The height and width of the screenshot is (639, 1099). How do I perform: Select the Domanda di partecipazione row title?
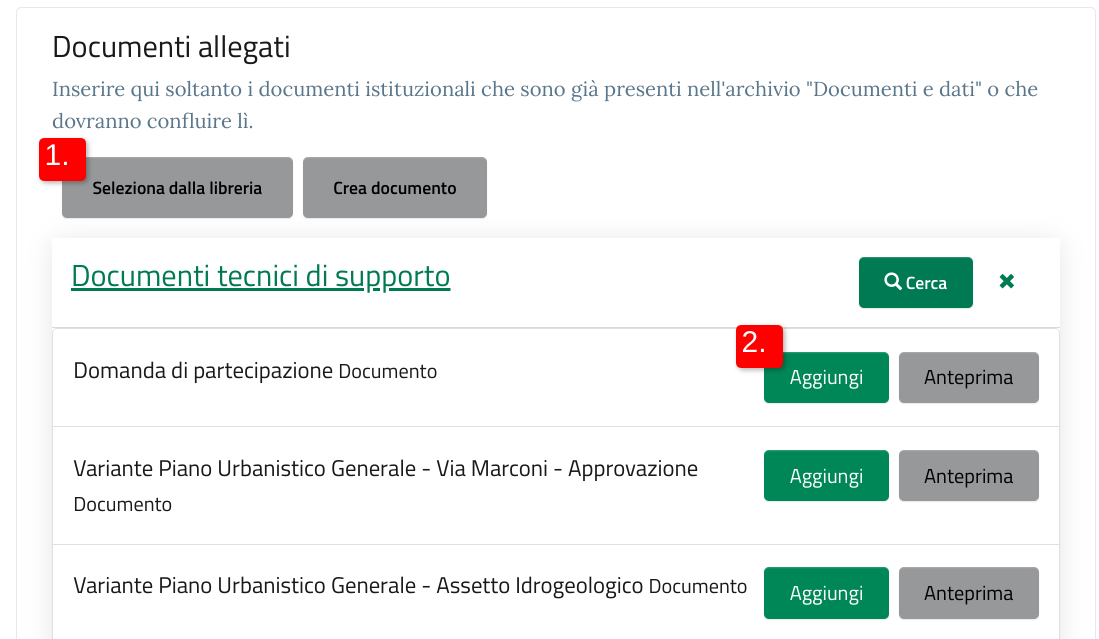203,371
